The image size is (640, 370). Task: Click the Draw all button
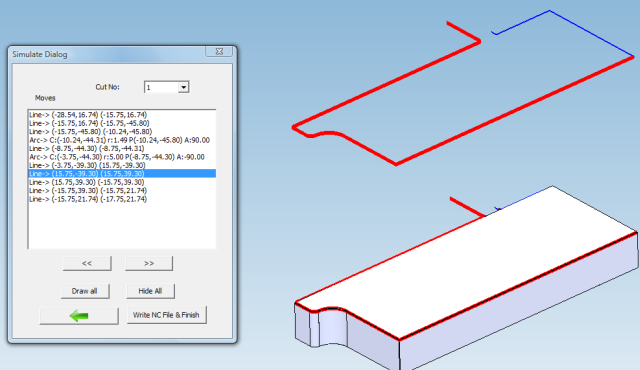(x=85, y=291)
